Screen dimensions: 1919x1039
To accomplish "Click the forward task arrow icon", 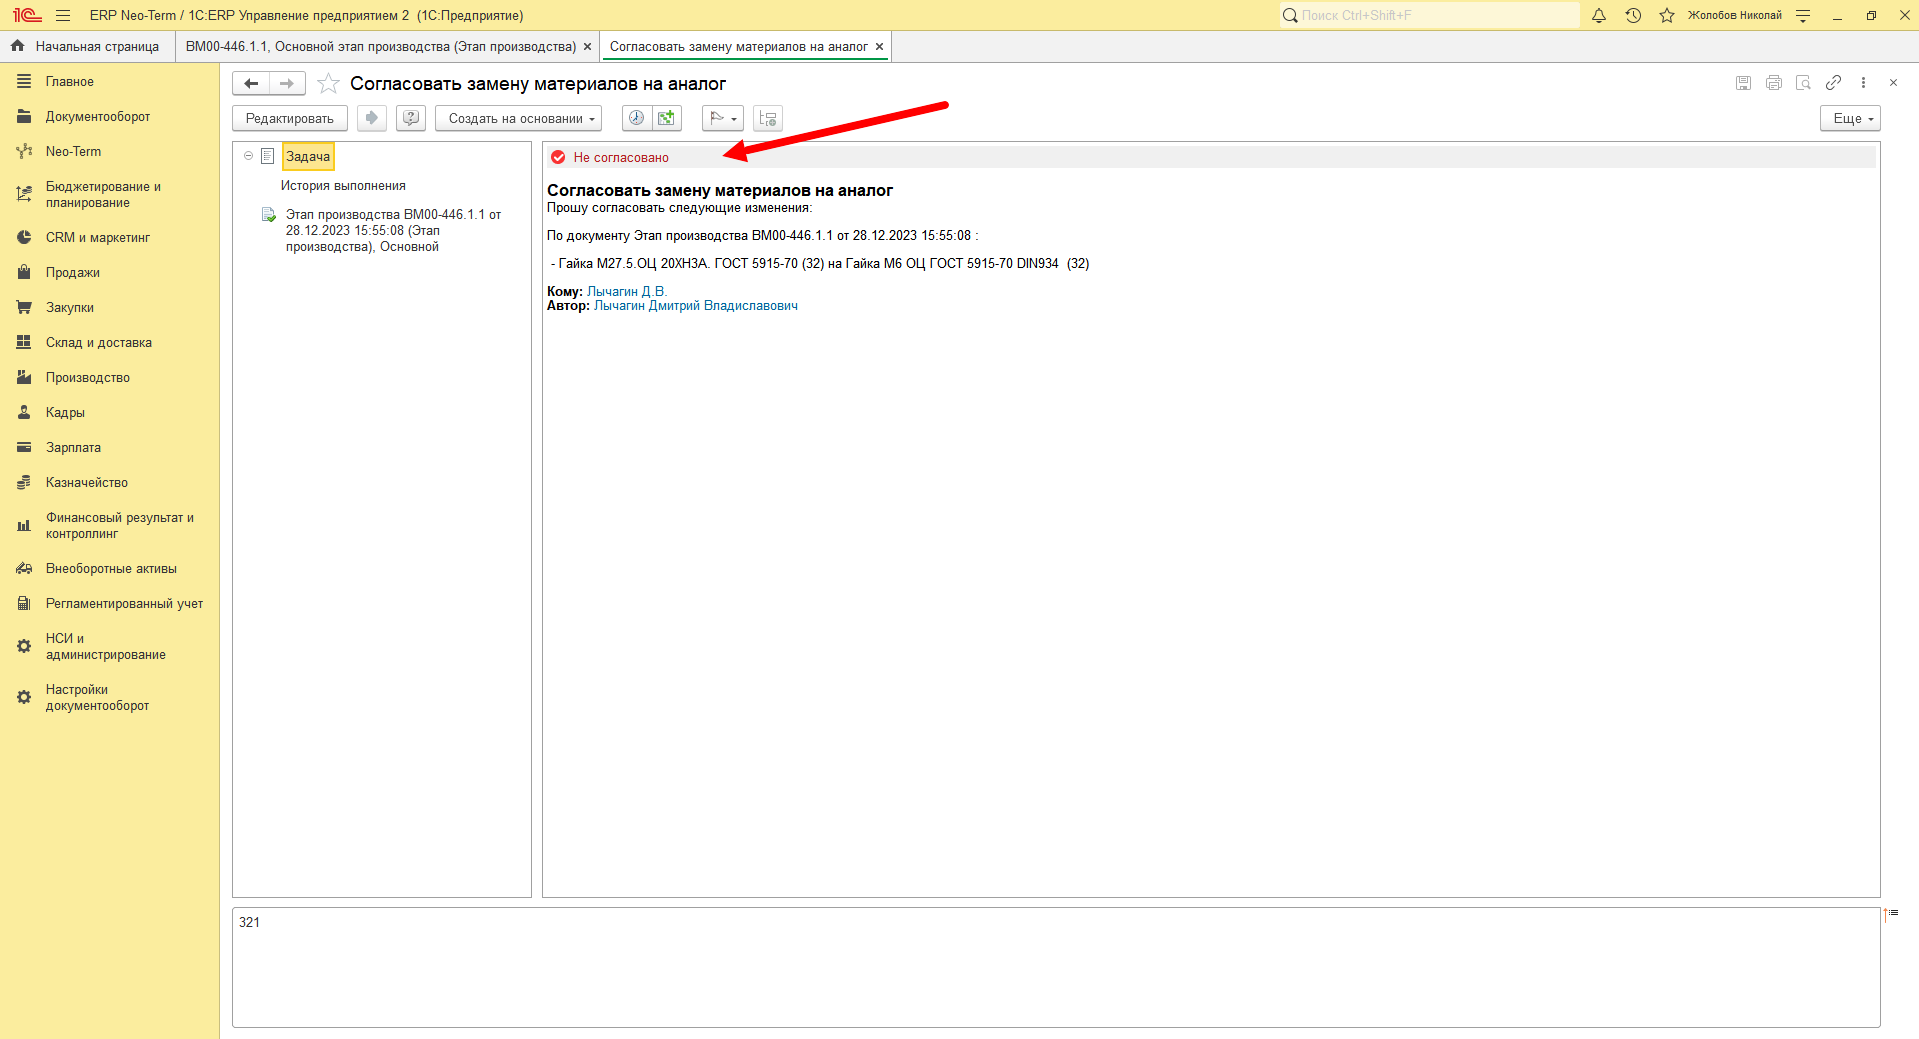I will click(x=372, y=118).
